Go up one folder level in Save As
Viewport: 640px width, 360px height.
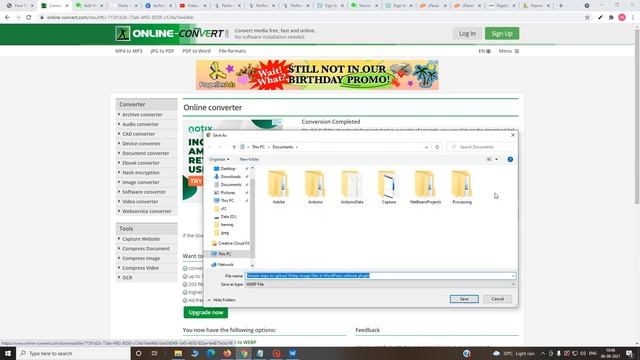click(x=234, y=147)
